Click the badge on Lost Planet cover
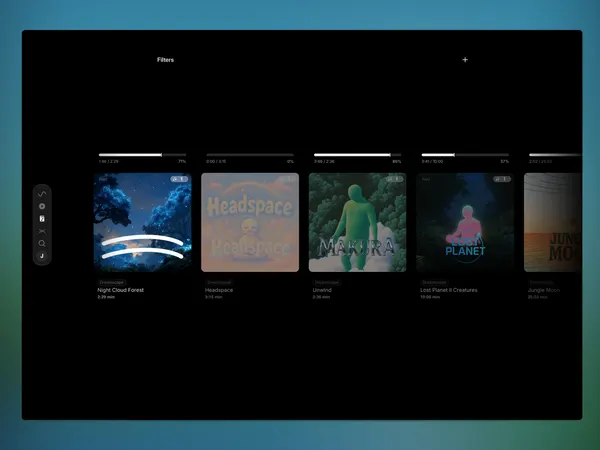 (502, 179)
